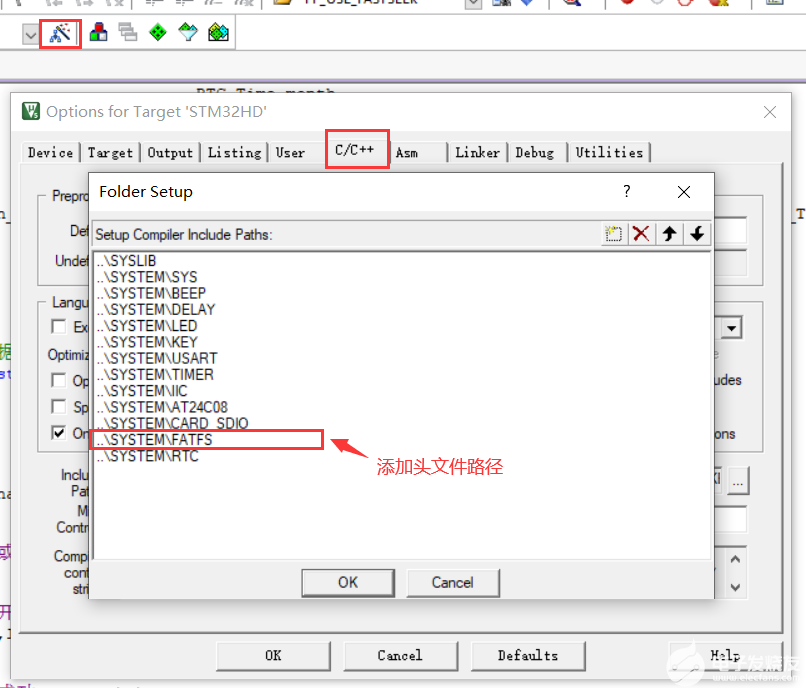This screenshot has width=806, height=688.
Task: Move selected include path down
Action: (697, 233)
